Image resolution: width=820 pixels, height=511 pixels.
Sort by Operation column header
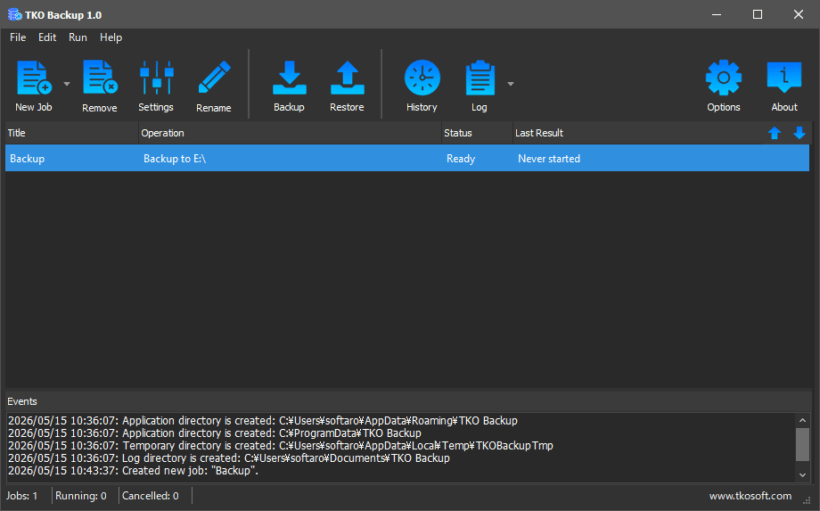(x=290, y=133)
